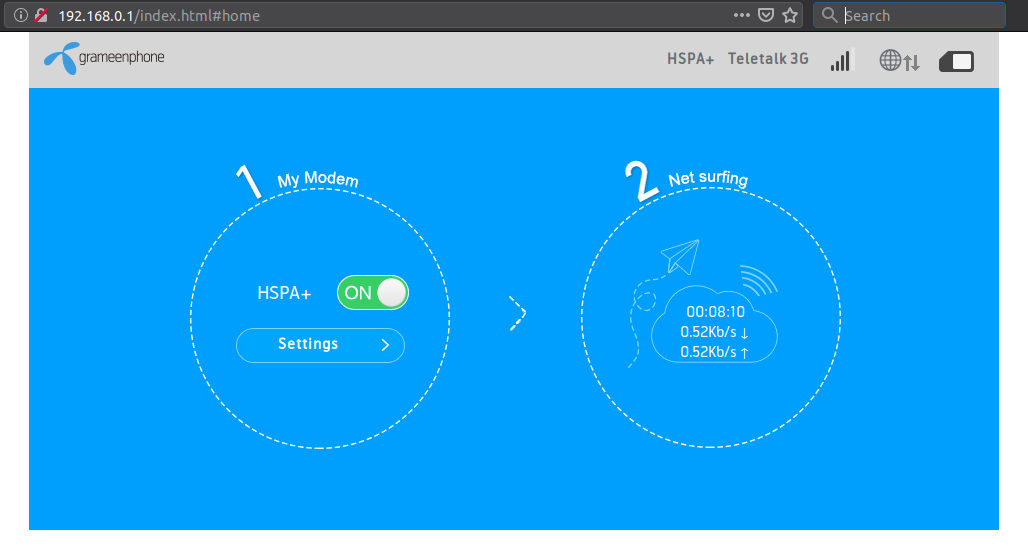1028x550 pixels.
Task: Open the page actions three-dot menu
Action: tap(741, 15)
